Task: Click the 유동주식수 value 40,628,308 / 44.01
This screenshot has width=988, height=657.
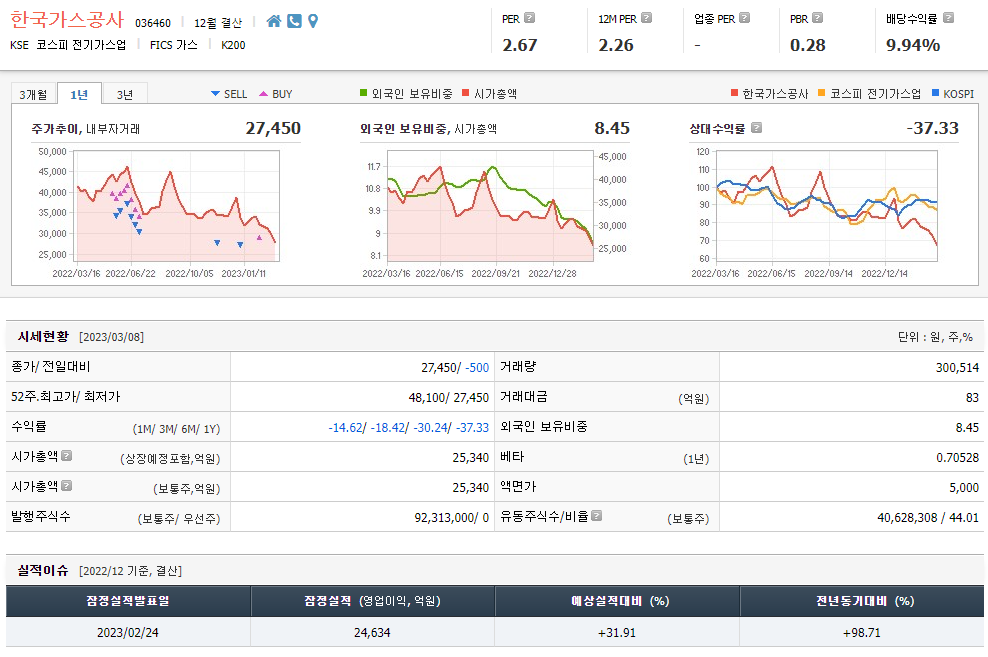Action: pyautogui.click(x=928, y=518)
